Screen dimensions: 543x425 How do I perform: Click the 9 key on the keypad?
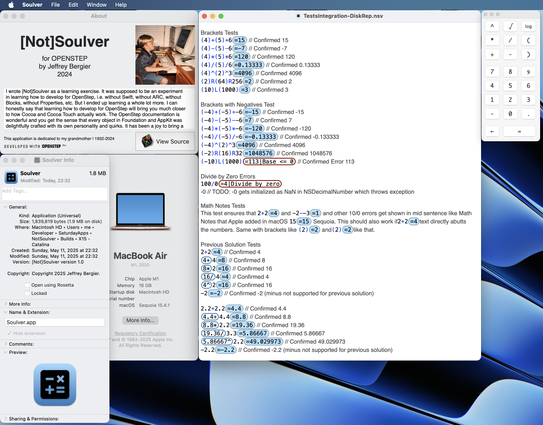point(528,71)
